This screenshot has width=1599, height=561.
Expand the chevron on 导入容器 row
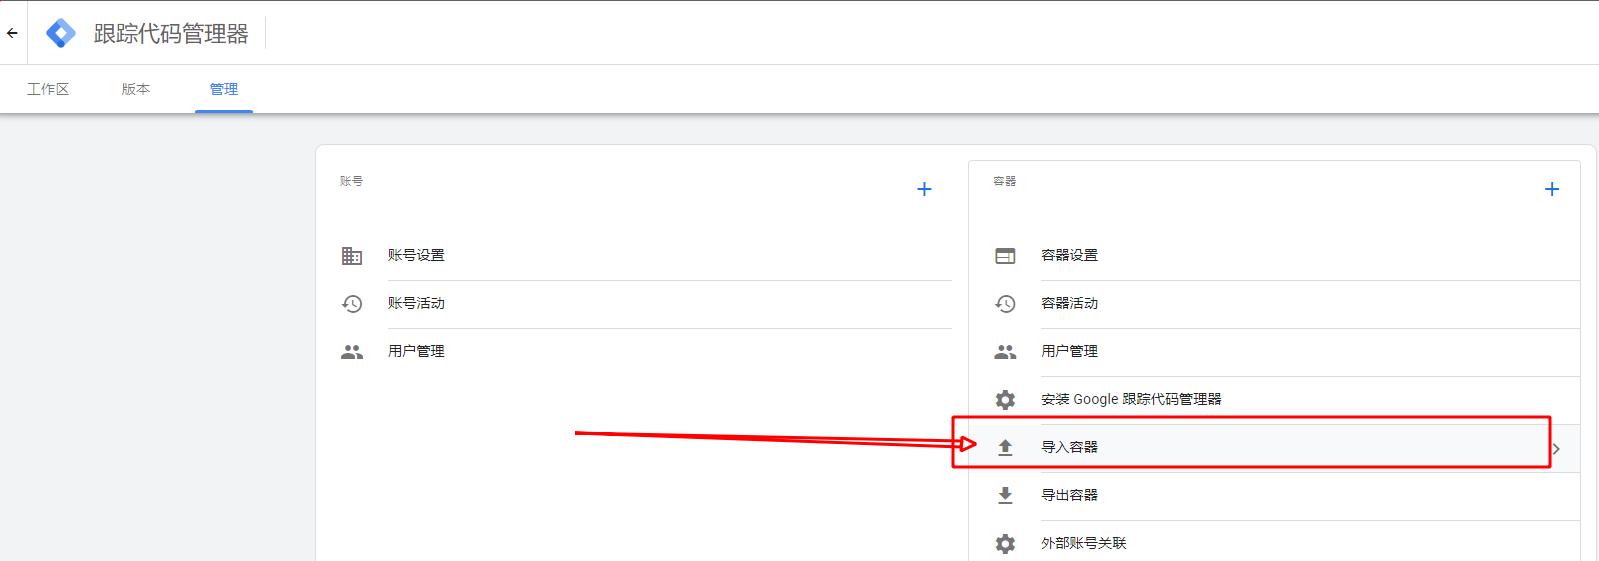[x=1556, y=449]
